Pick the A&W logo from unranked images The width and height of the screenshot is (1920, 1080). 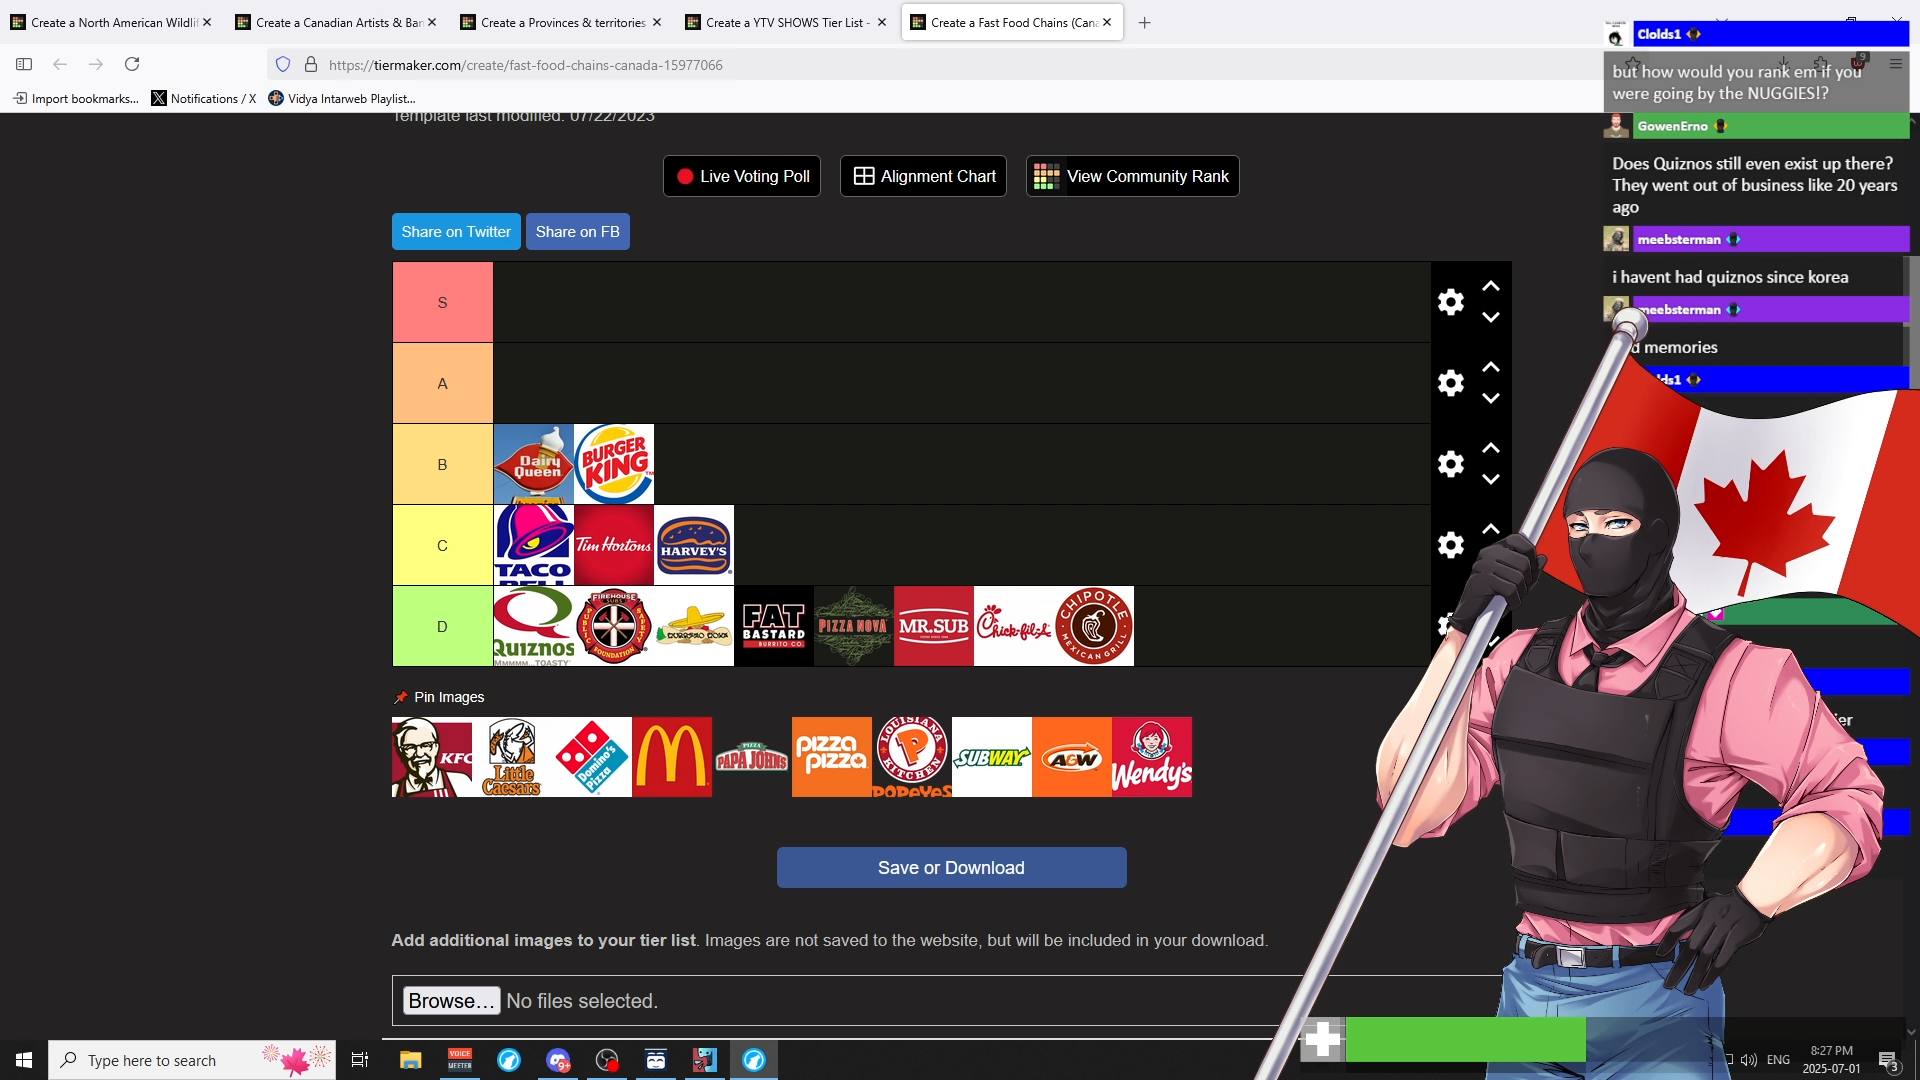point(1072,757)
